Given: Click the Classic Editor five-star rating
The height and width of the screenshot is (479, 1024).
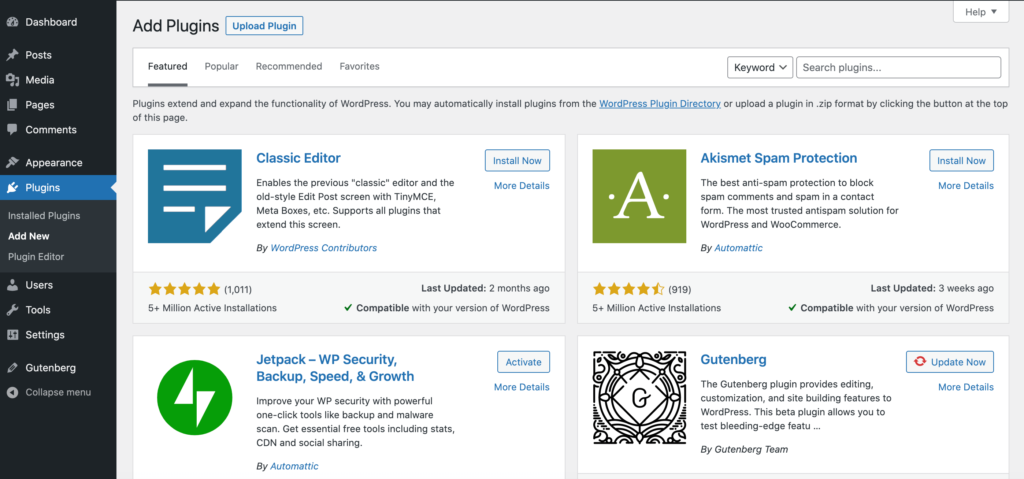Looking at the screenshot, I should (x=185, y=289).
